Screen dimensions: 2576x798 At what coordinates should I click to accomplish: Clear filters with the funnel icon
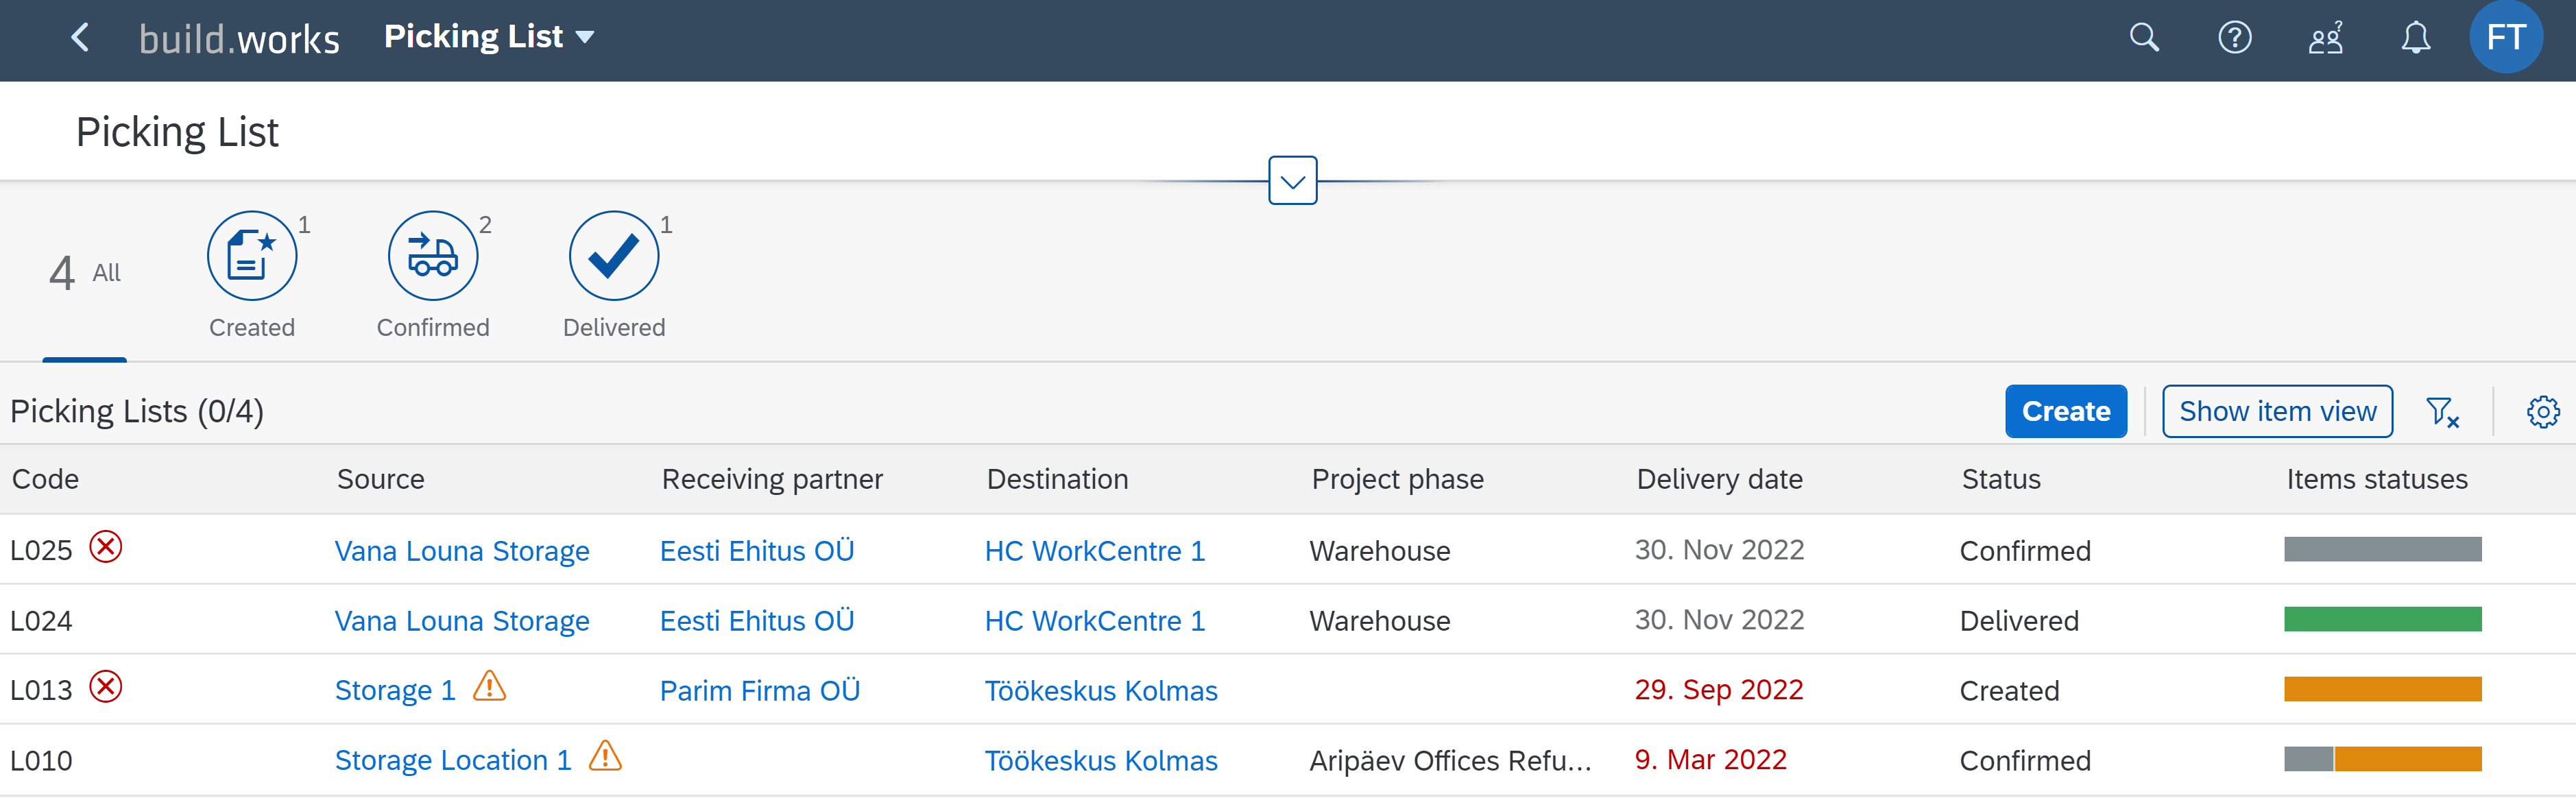click(2442, 411)
